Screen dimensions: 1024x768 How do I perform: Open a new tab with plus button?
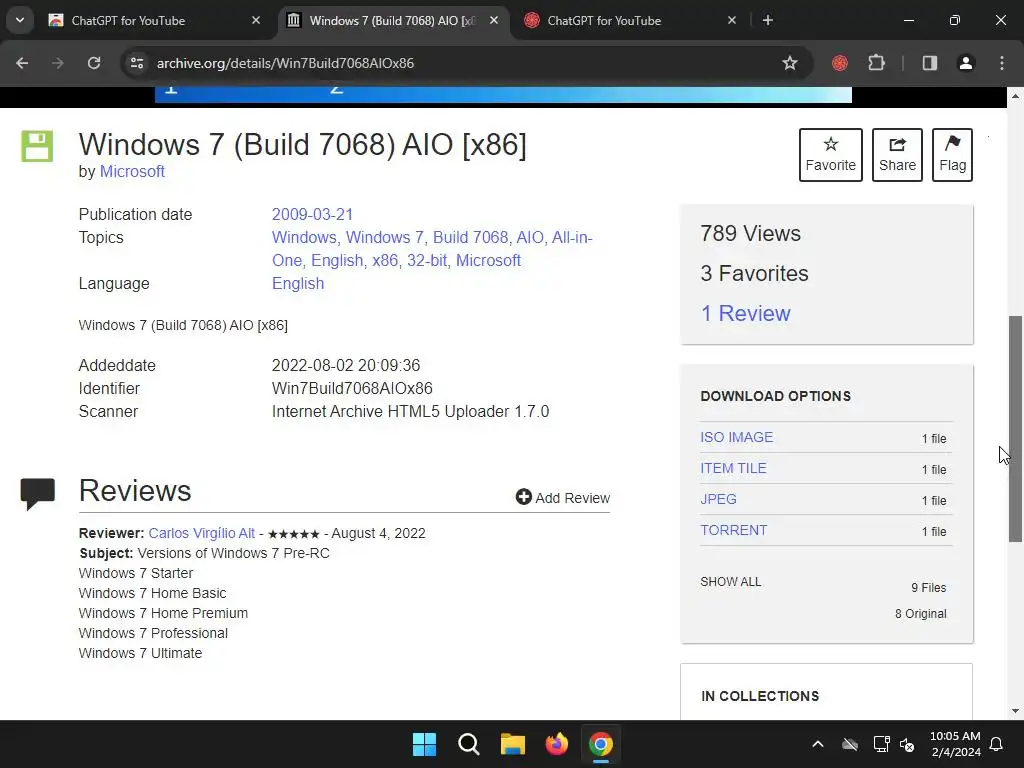(x=768, y=20)
